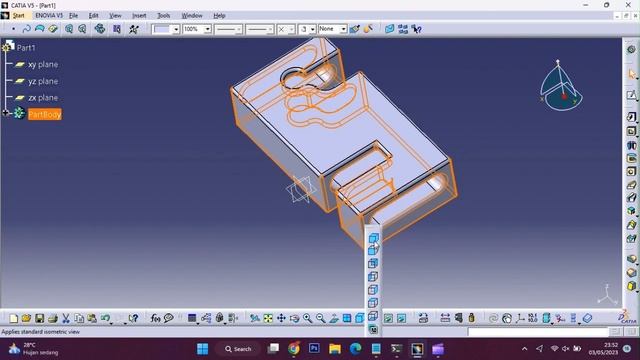Open the Tools menu
Viewport: 640px width, 360px height.
(163, 16)
